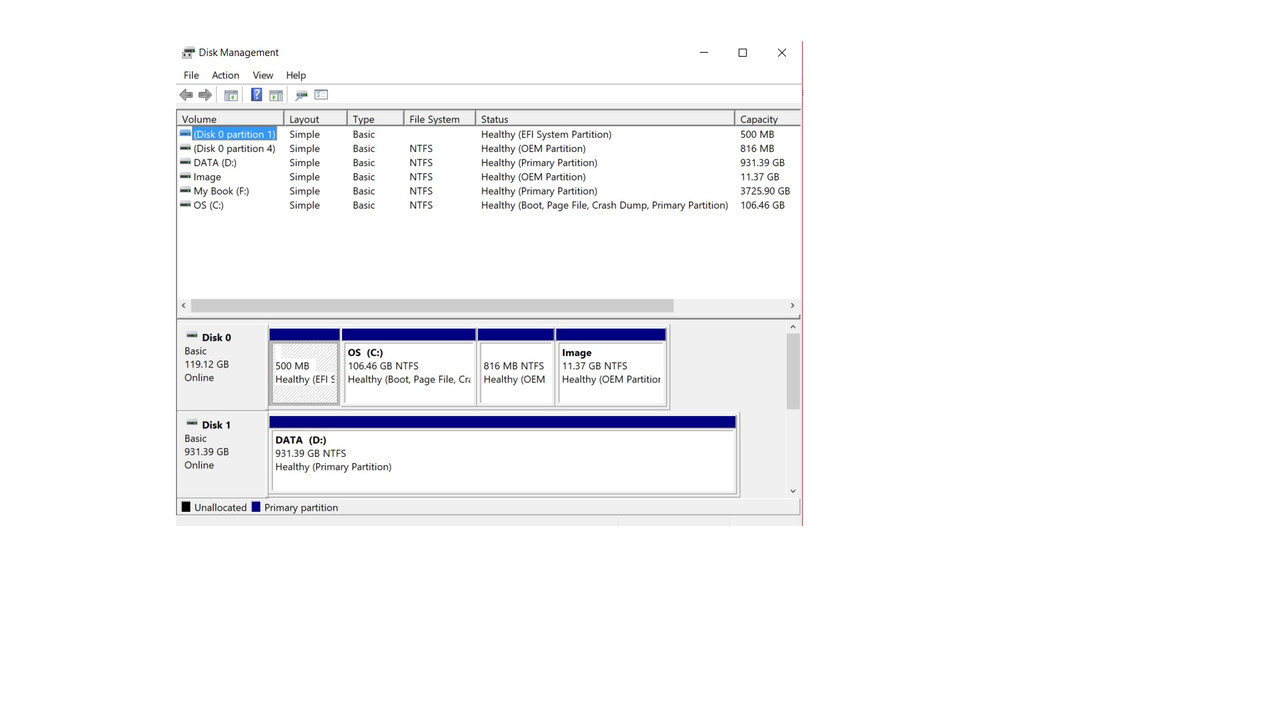Toggle Show/Hide Console Tree icon

231,95
